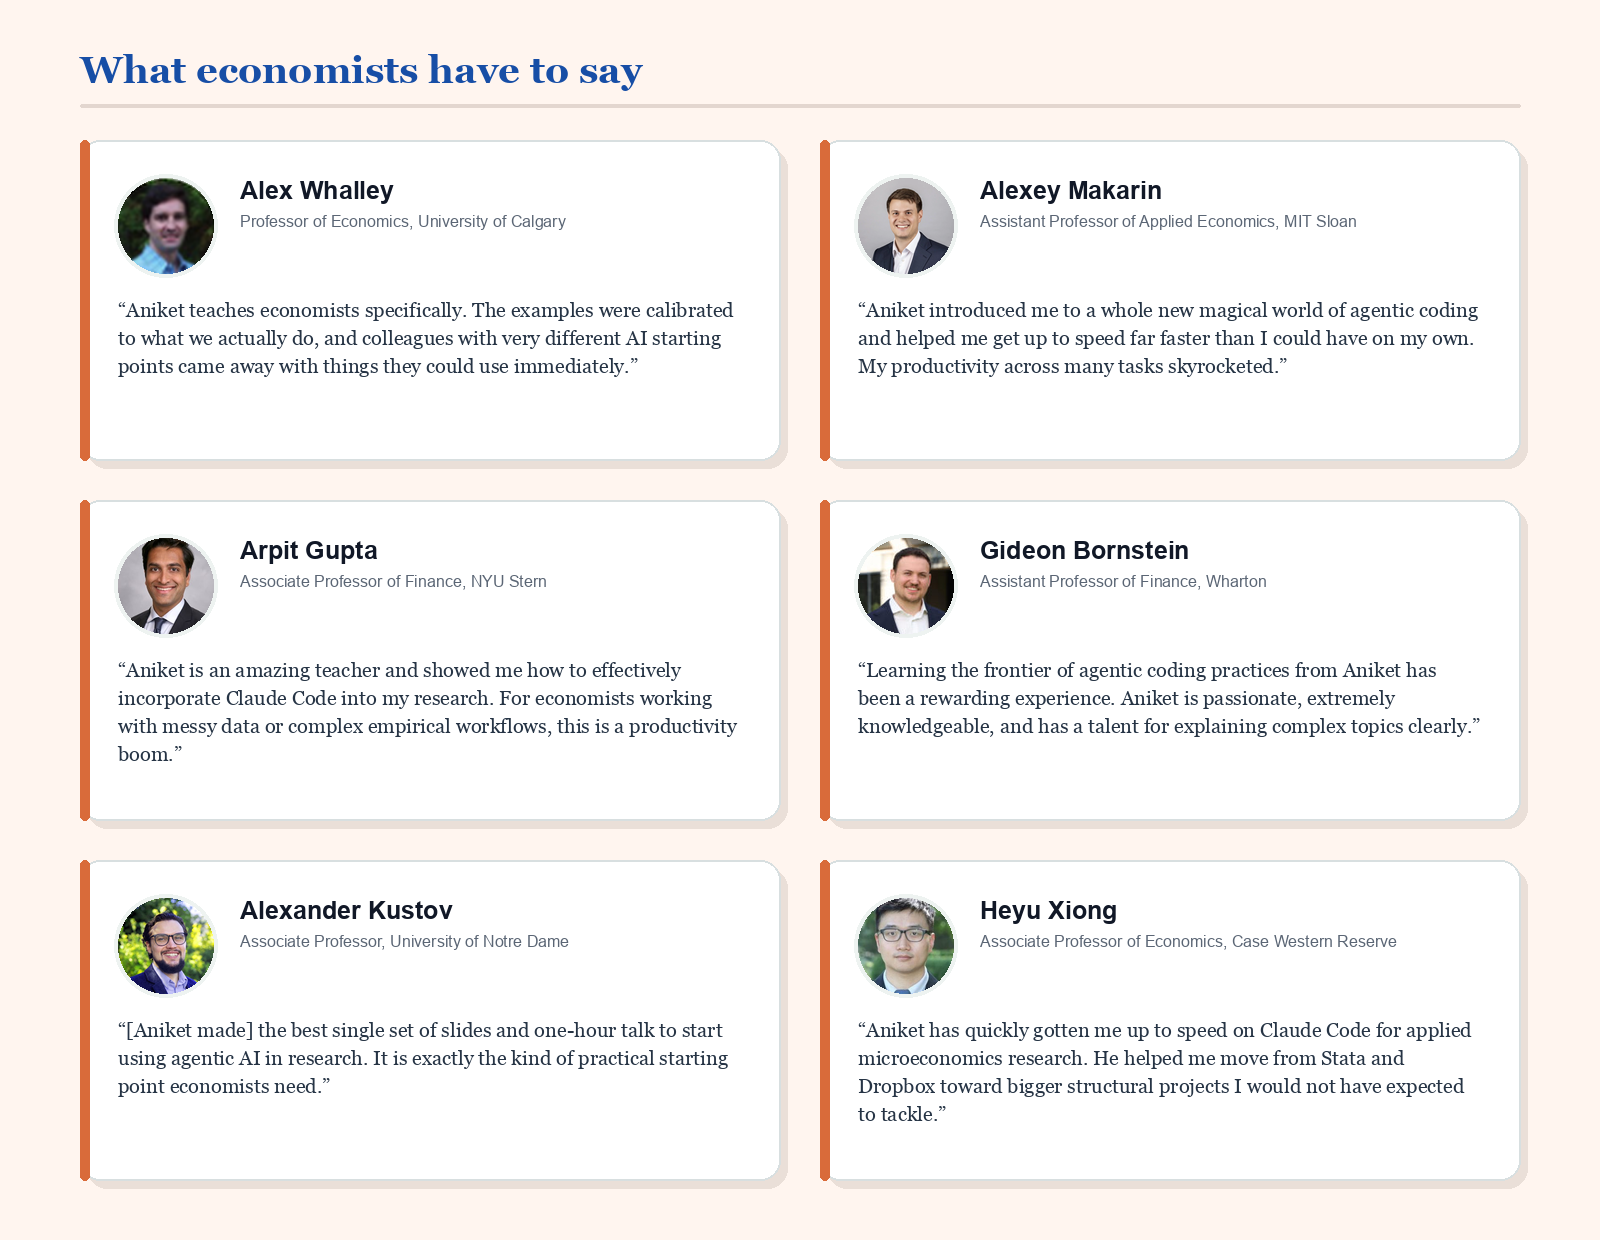This screenshot has width=1600, height=1240.
Task: Click the 'What economists have to say' title
Action: [x=361, y=70]
